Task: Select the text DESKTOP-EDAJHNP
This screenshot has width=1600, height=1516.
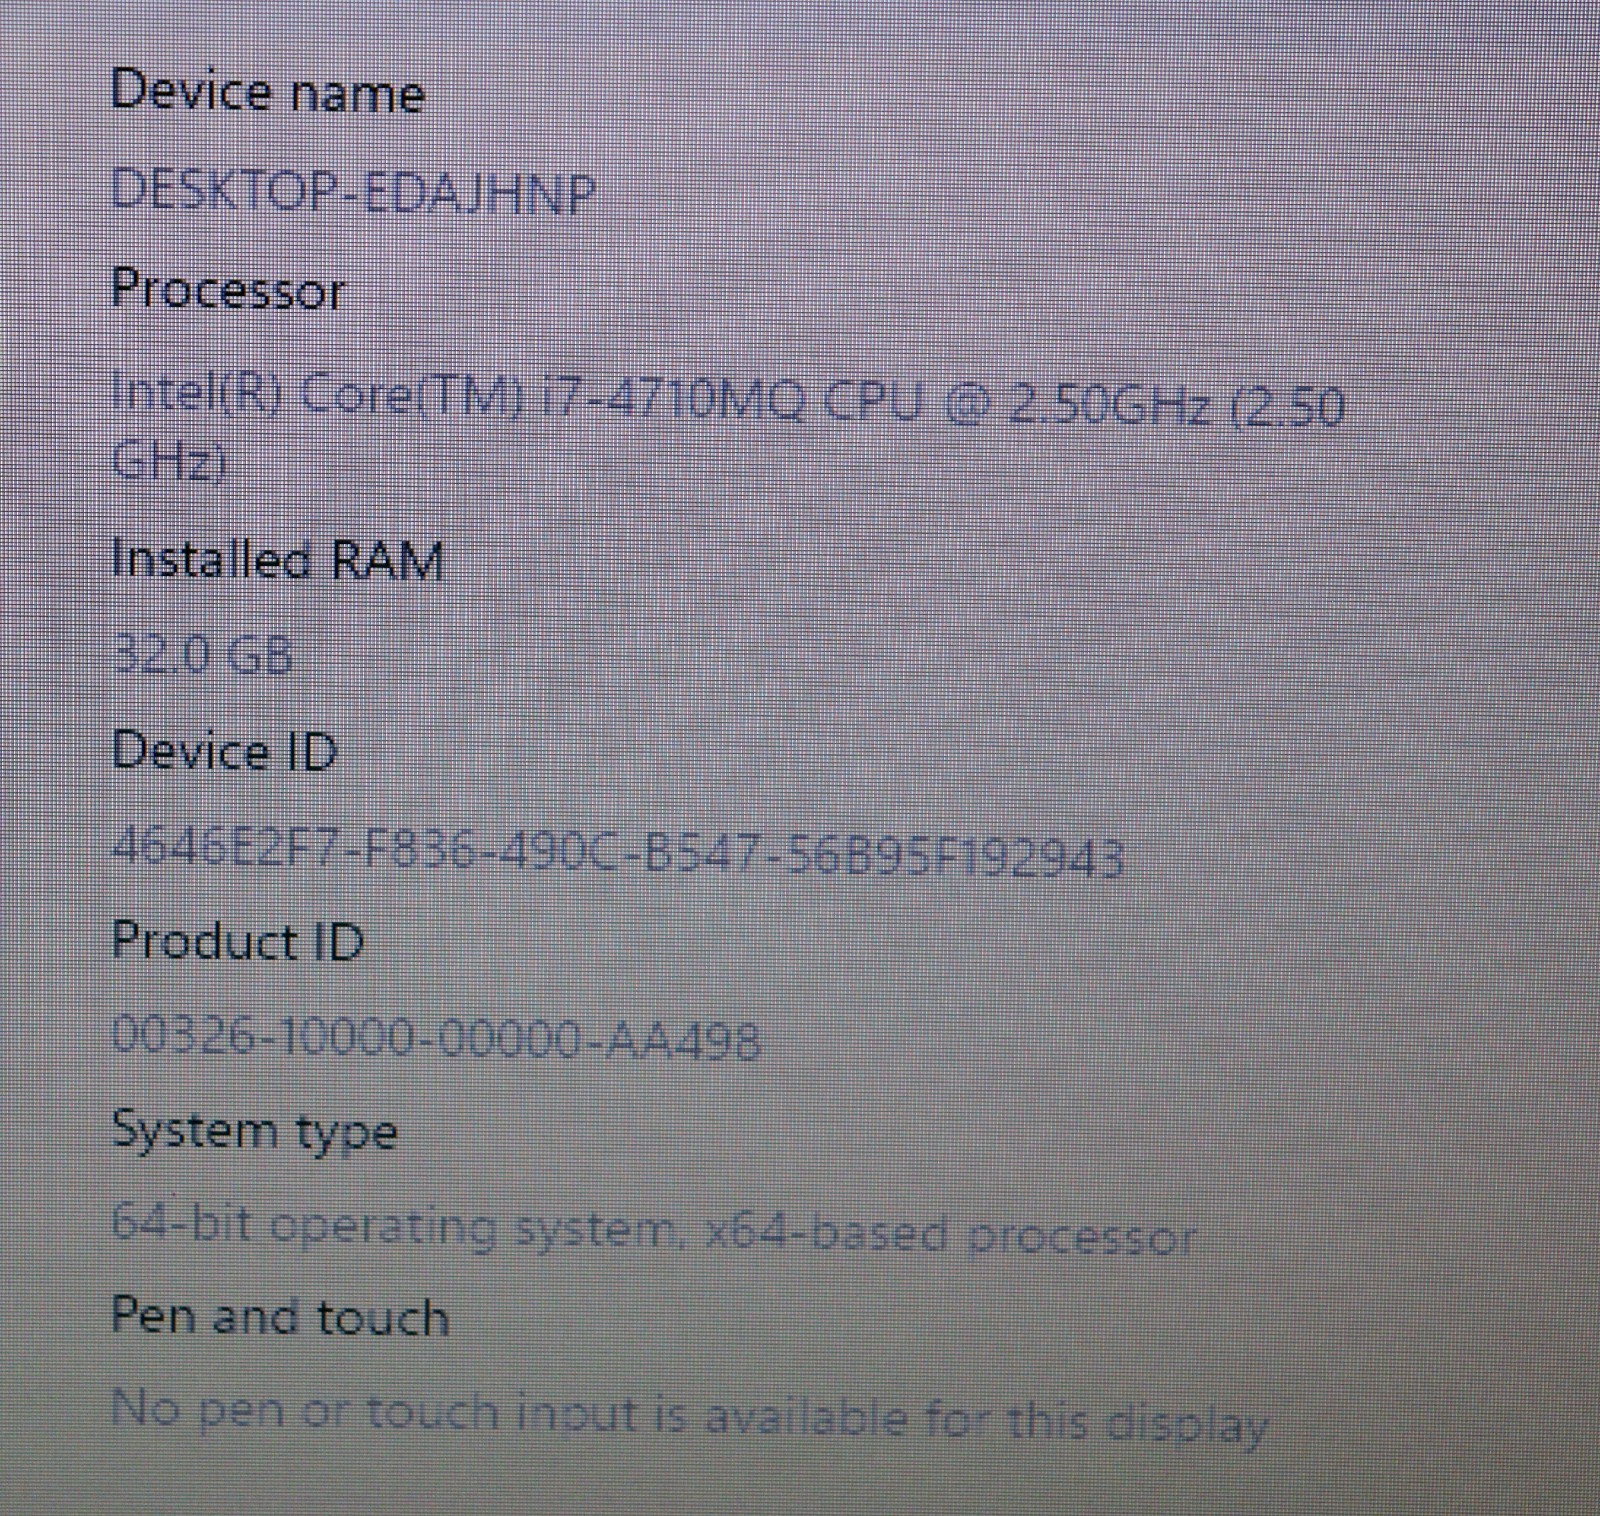Action: tap(354, 191)
